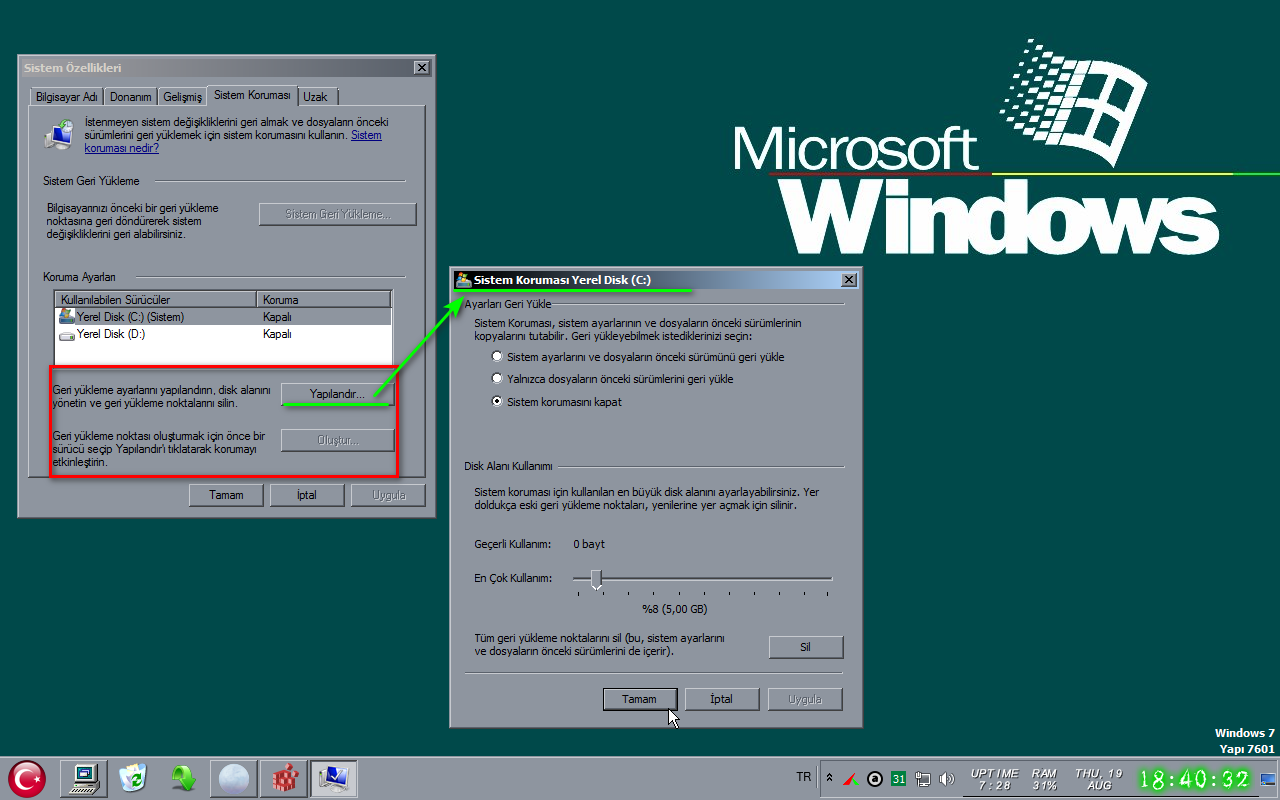The height and width of the screenshot is (800, 1280).
Task: Click the system protection shield icon
Action: click(x=59, y=134)
